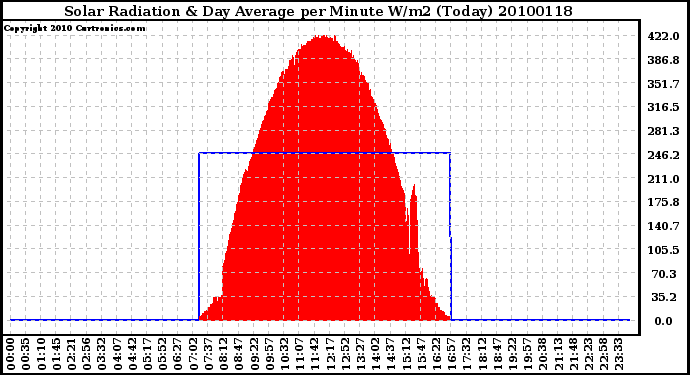The width and height of the screenshot is (690, 375).
Task: Click the 18:47 time label
Action: pyautogui.click(x=496, y=354)
